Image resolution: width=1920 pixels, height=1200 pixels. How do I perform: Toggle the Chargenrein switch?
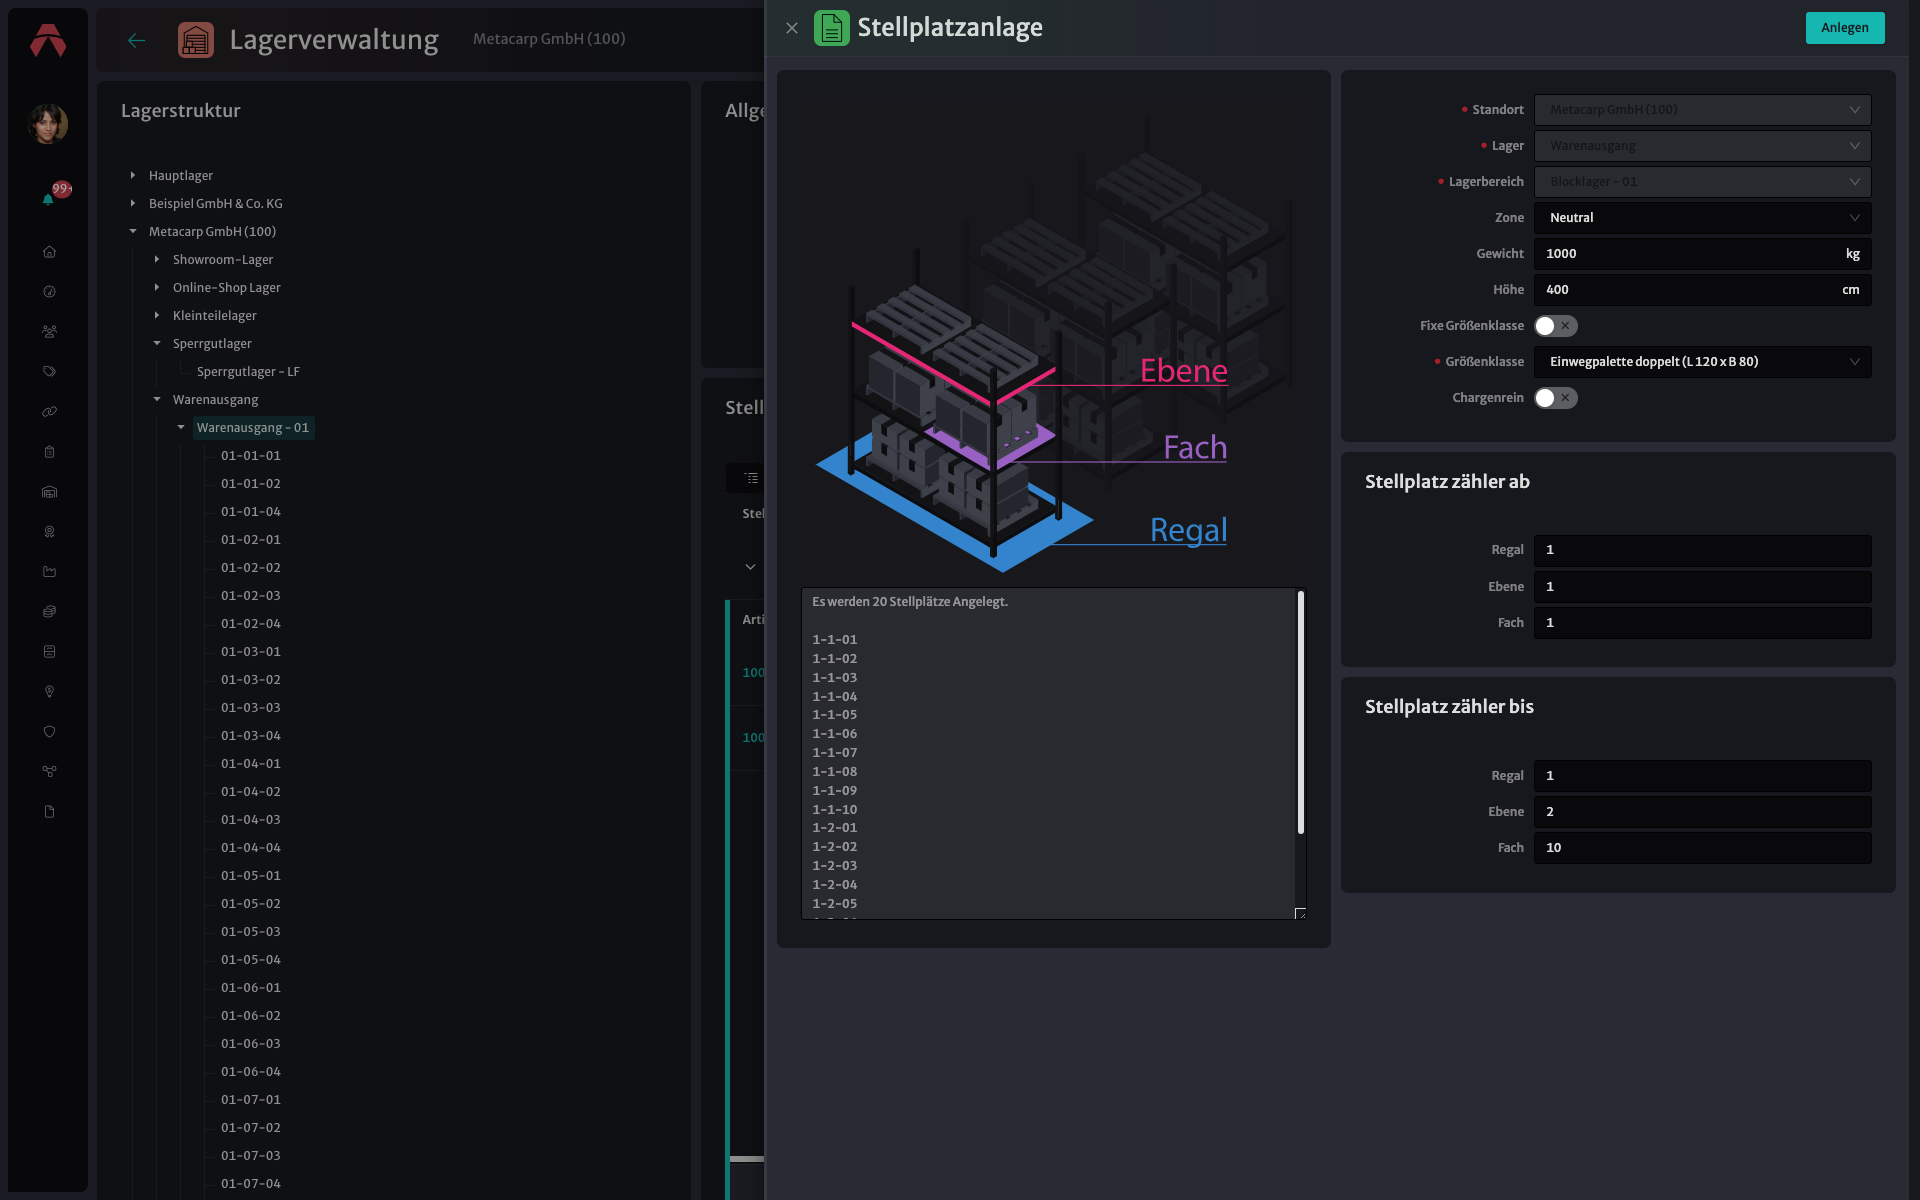[1555, 398]
